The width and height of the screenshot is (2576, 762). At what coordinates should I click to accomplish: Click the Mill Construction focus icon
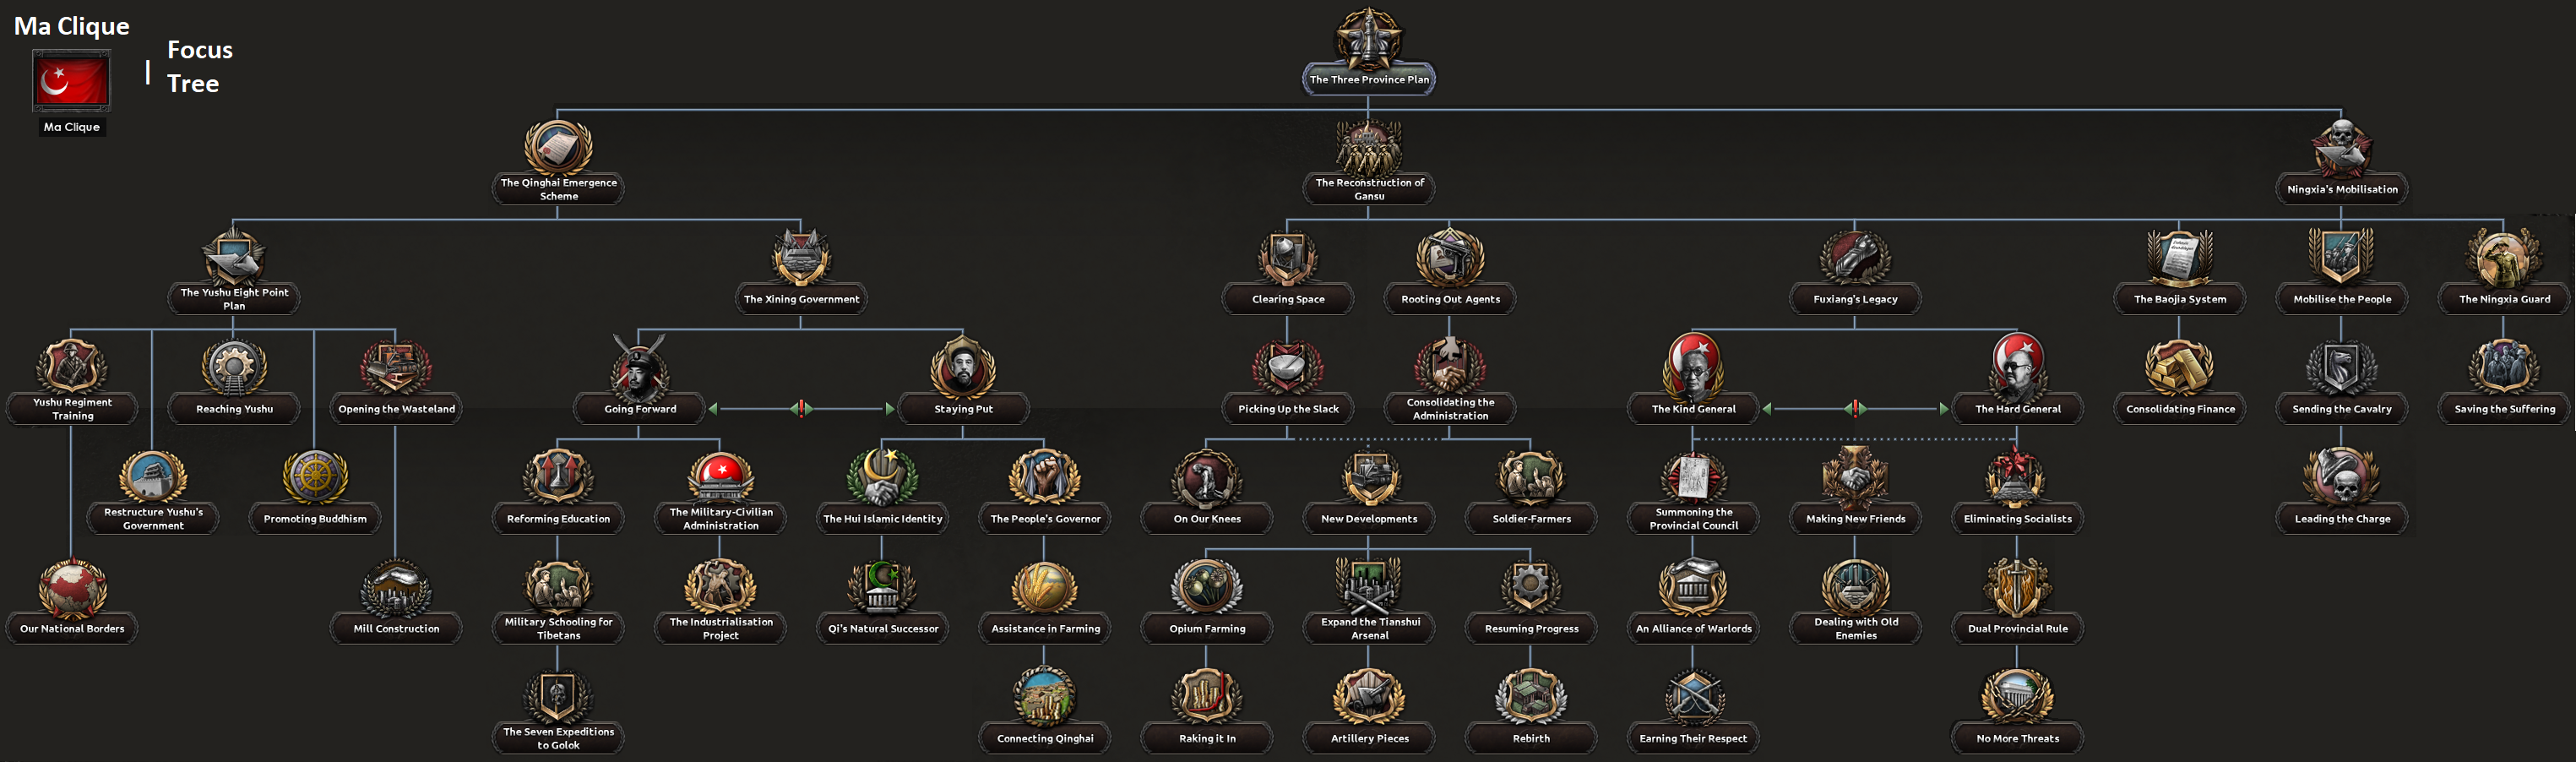396,588
